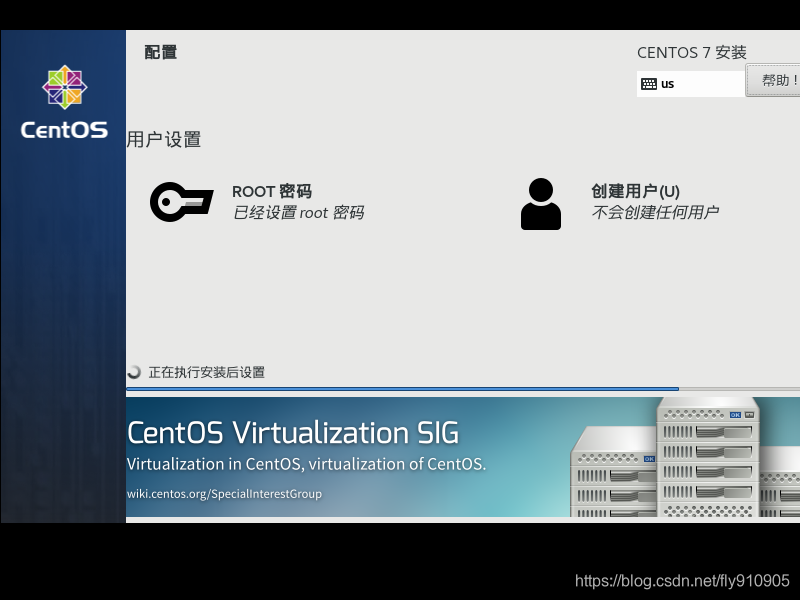800x600 pixels.
Task: Click the CentOS Virtualization SIG banner
Action: click(463, 457)
